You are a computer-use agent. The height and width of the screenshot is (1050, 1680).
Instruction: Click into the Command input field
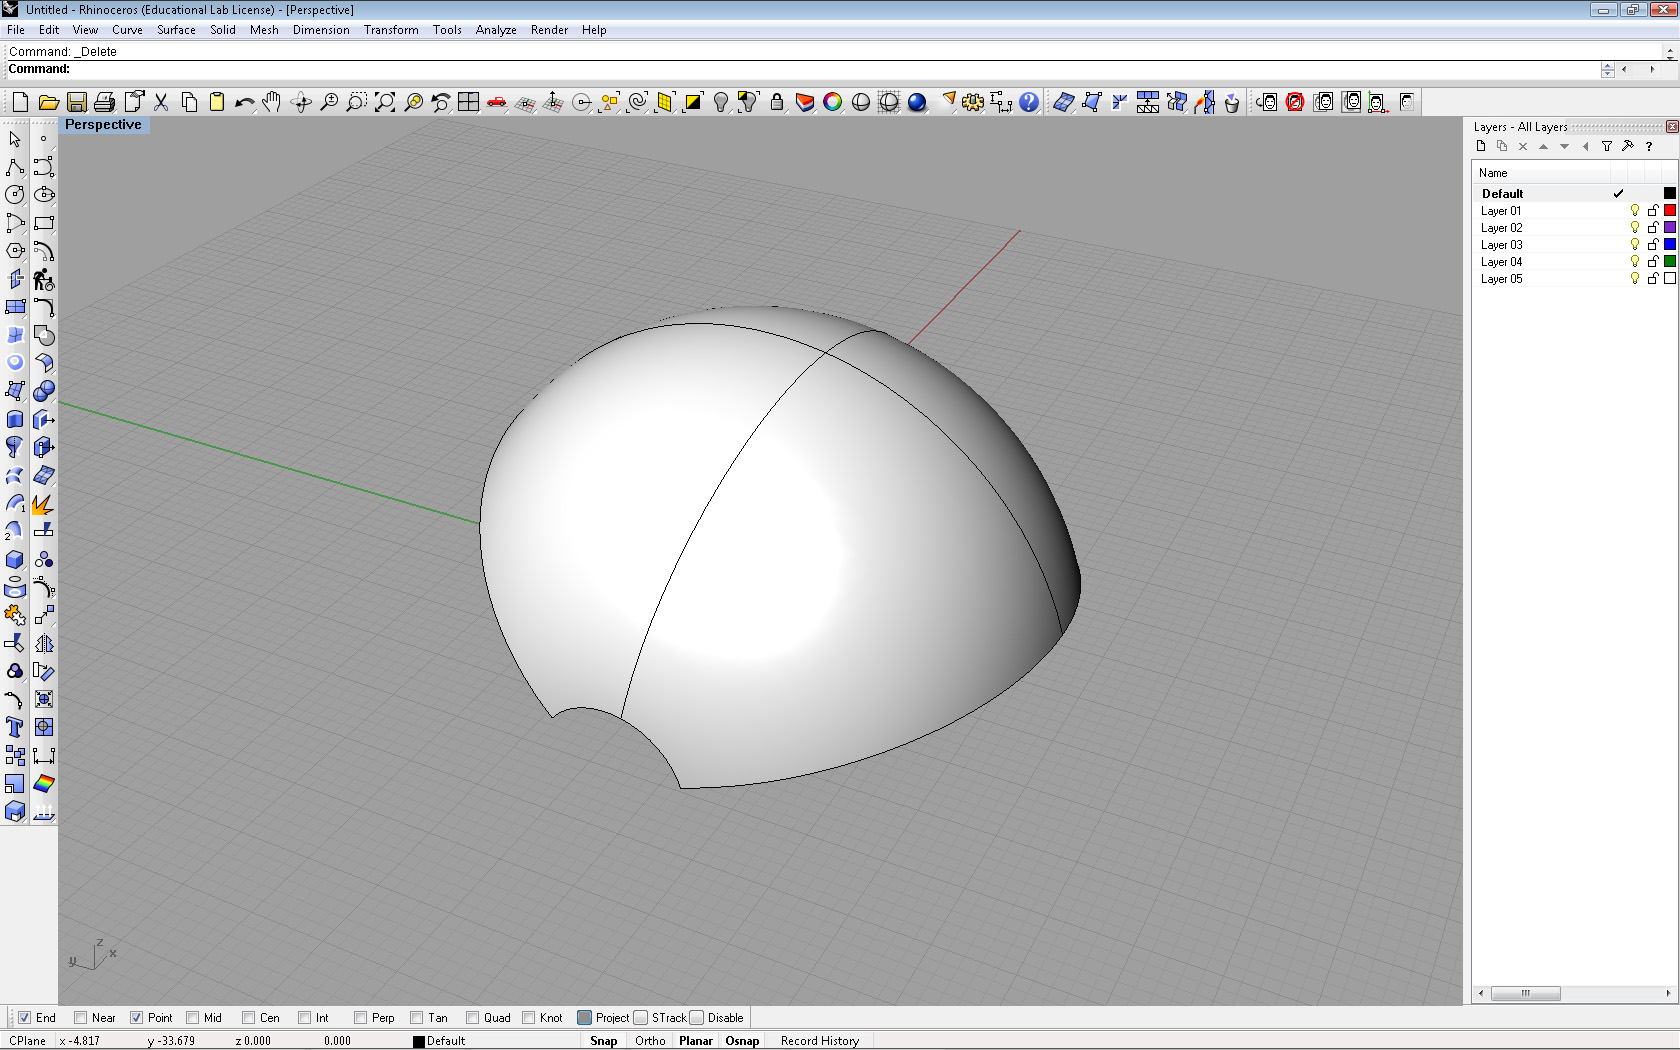point(800,69)
